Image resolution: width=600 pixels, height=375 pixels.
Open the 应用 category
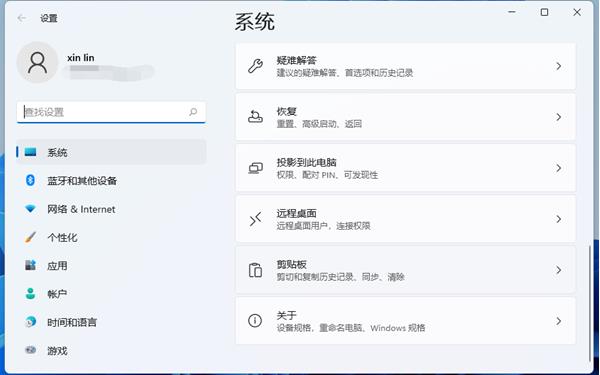pyautogui.click(x=111, y=266)
